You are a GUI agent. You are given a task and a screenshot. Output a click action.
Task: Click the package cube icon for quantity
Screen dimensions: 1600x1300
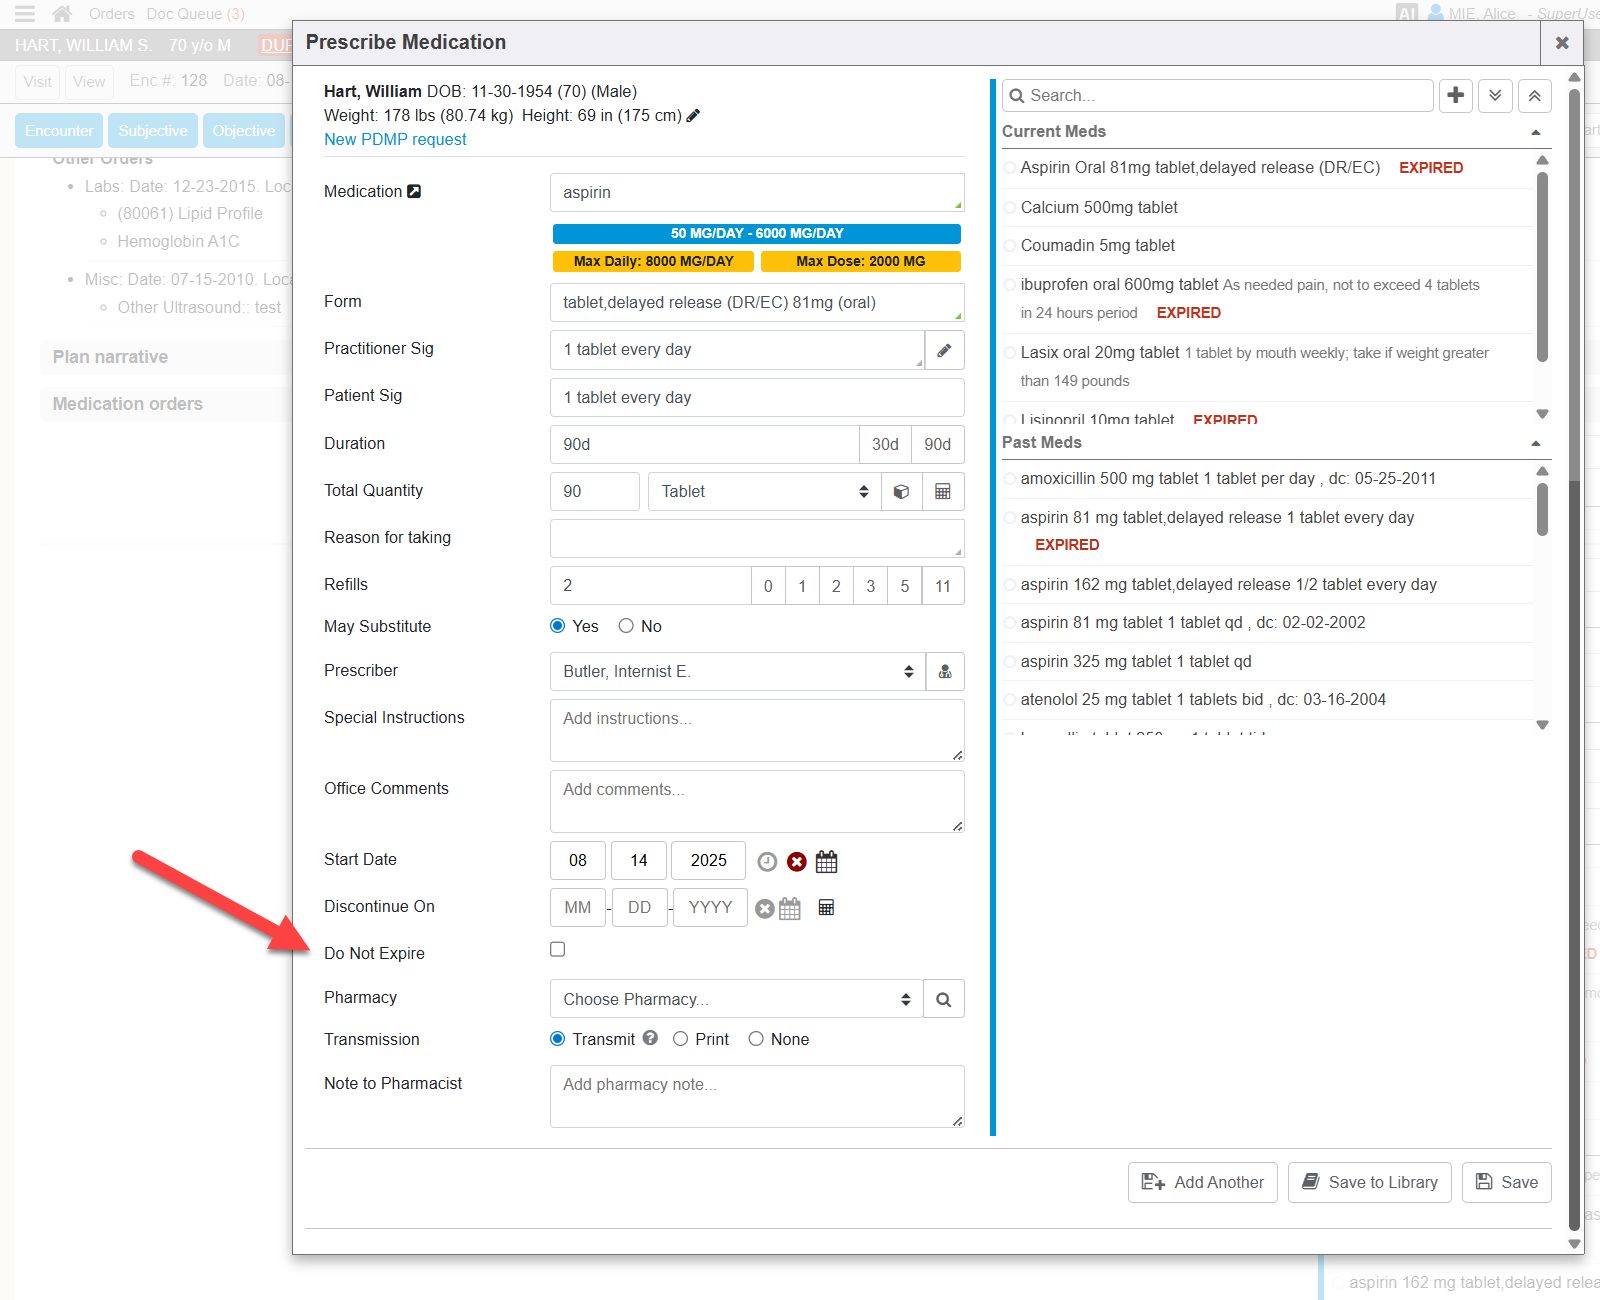click(901, 491)
